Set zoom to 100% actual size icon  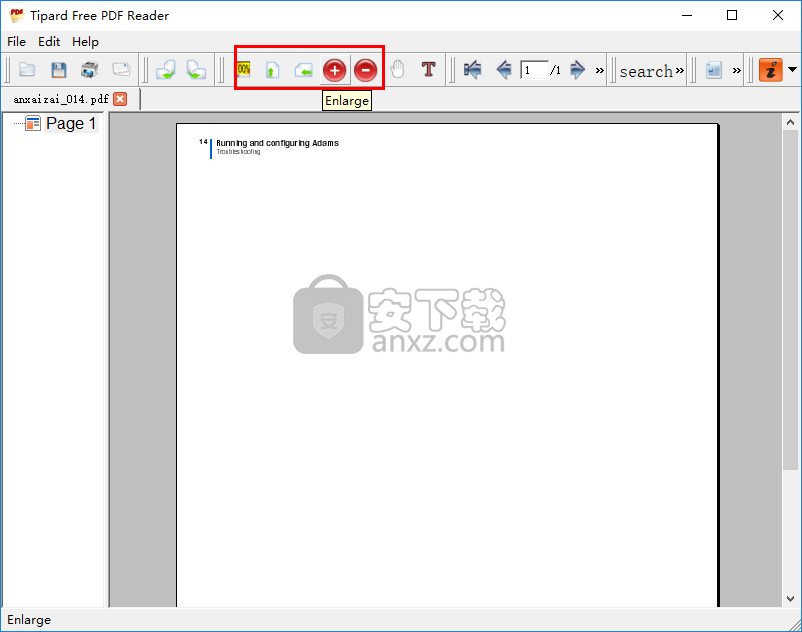tap(243, 70)
